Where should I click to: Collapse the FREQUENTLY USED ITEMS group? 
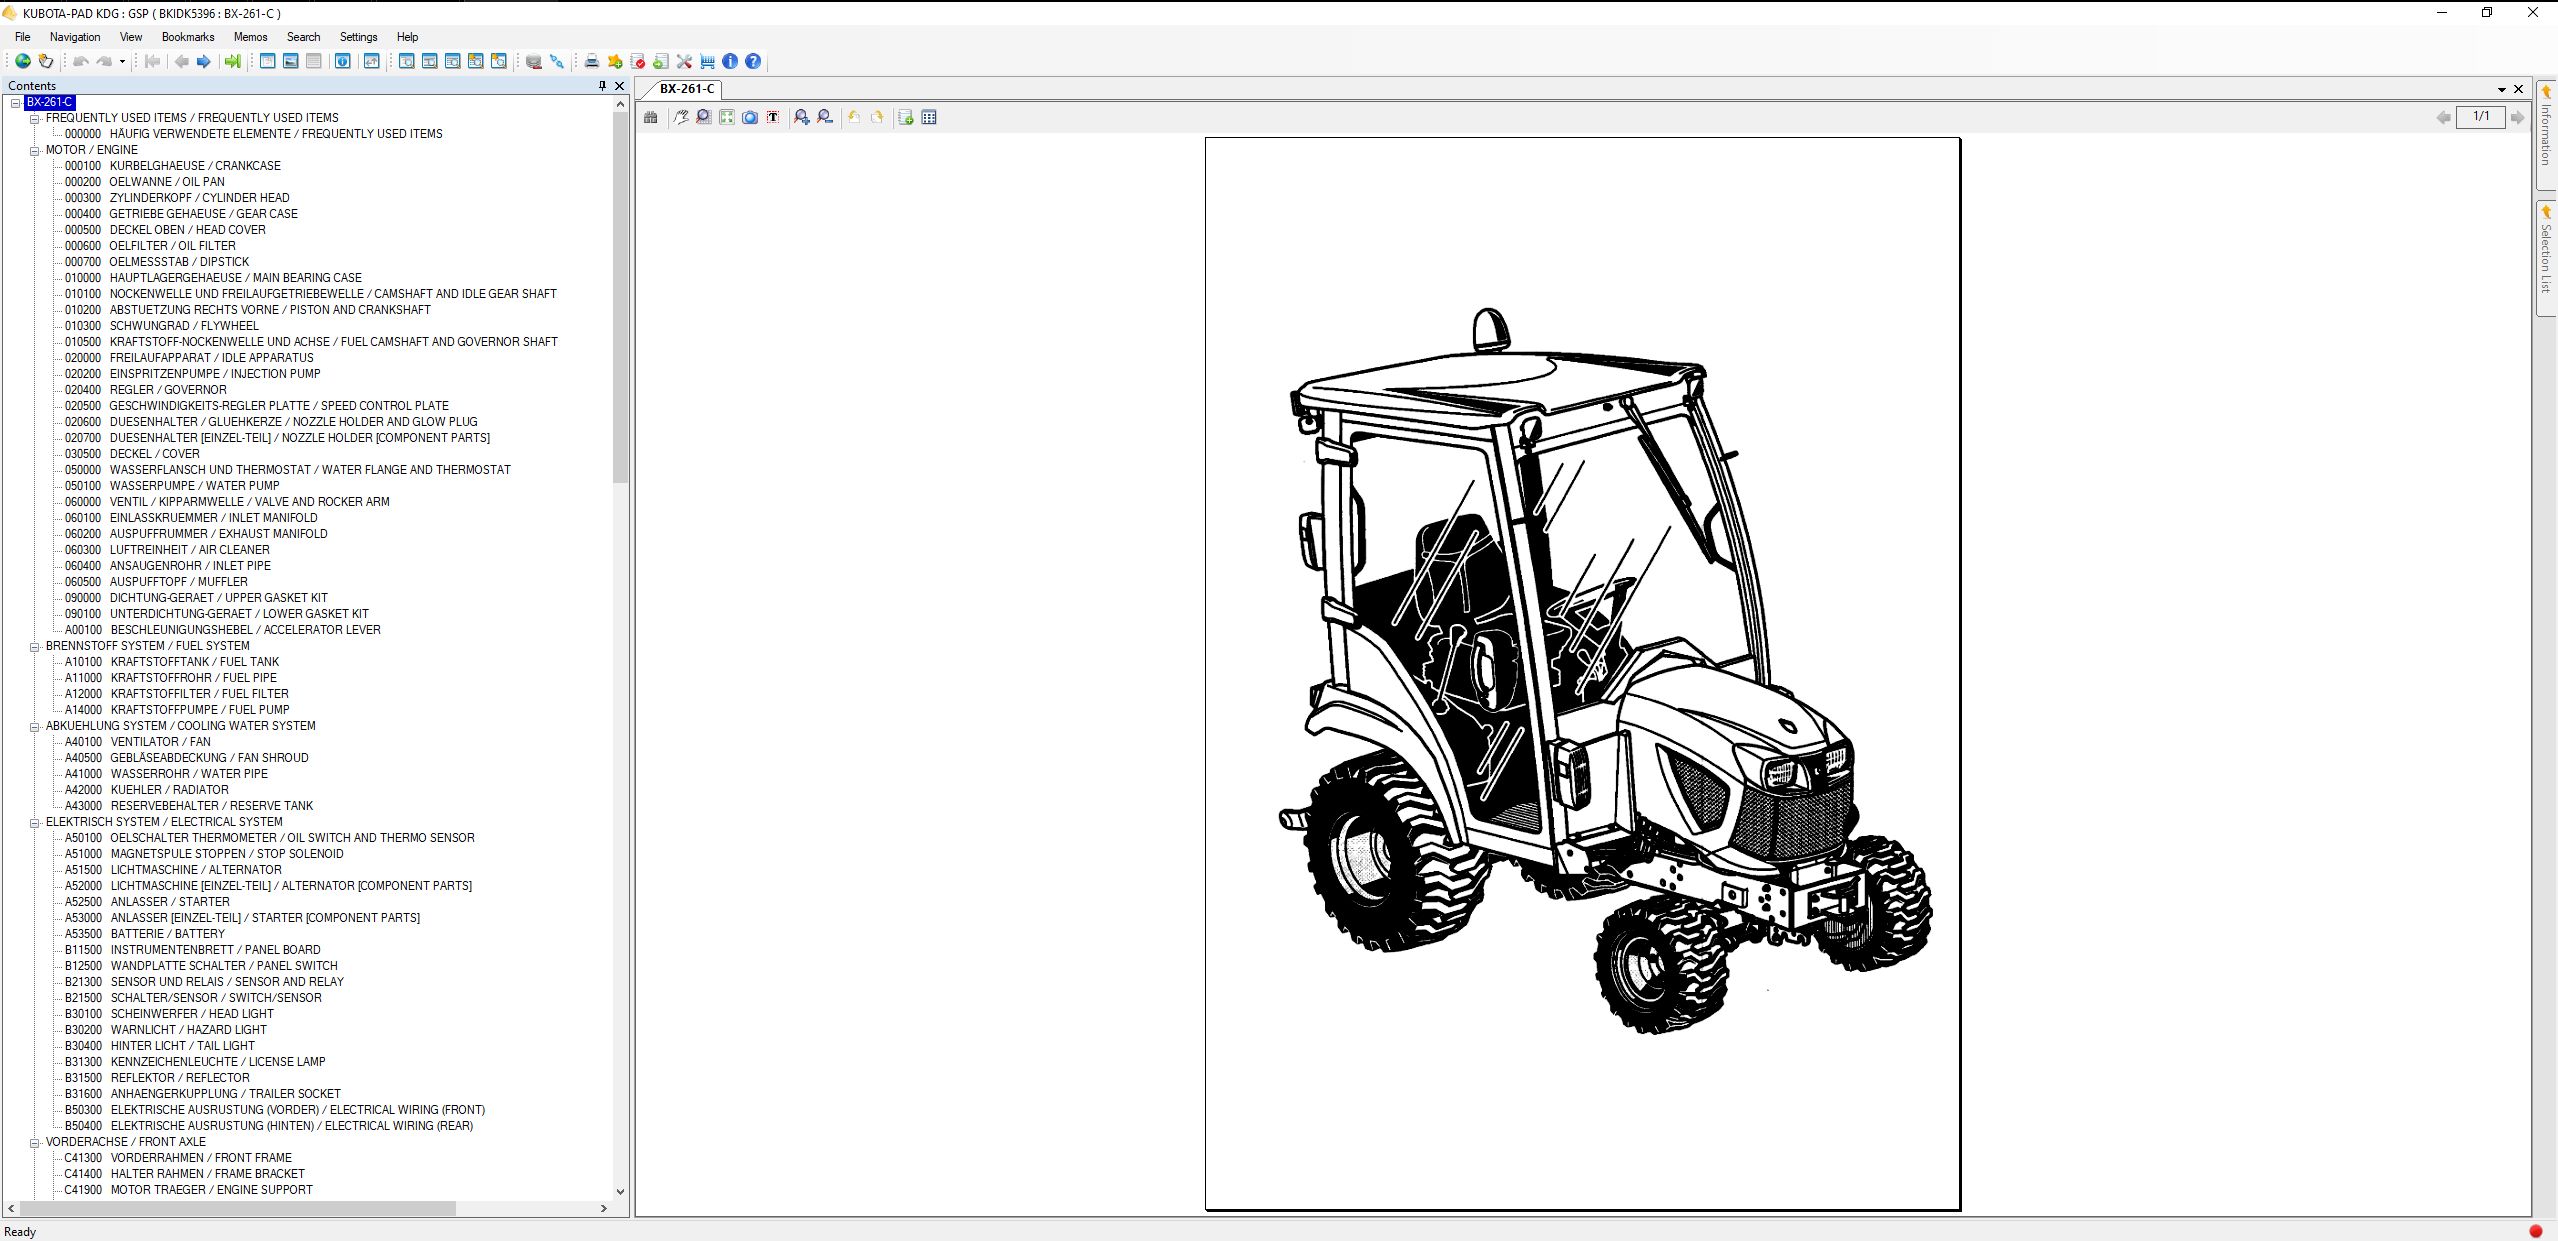(x=35, y=118)
